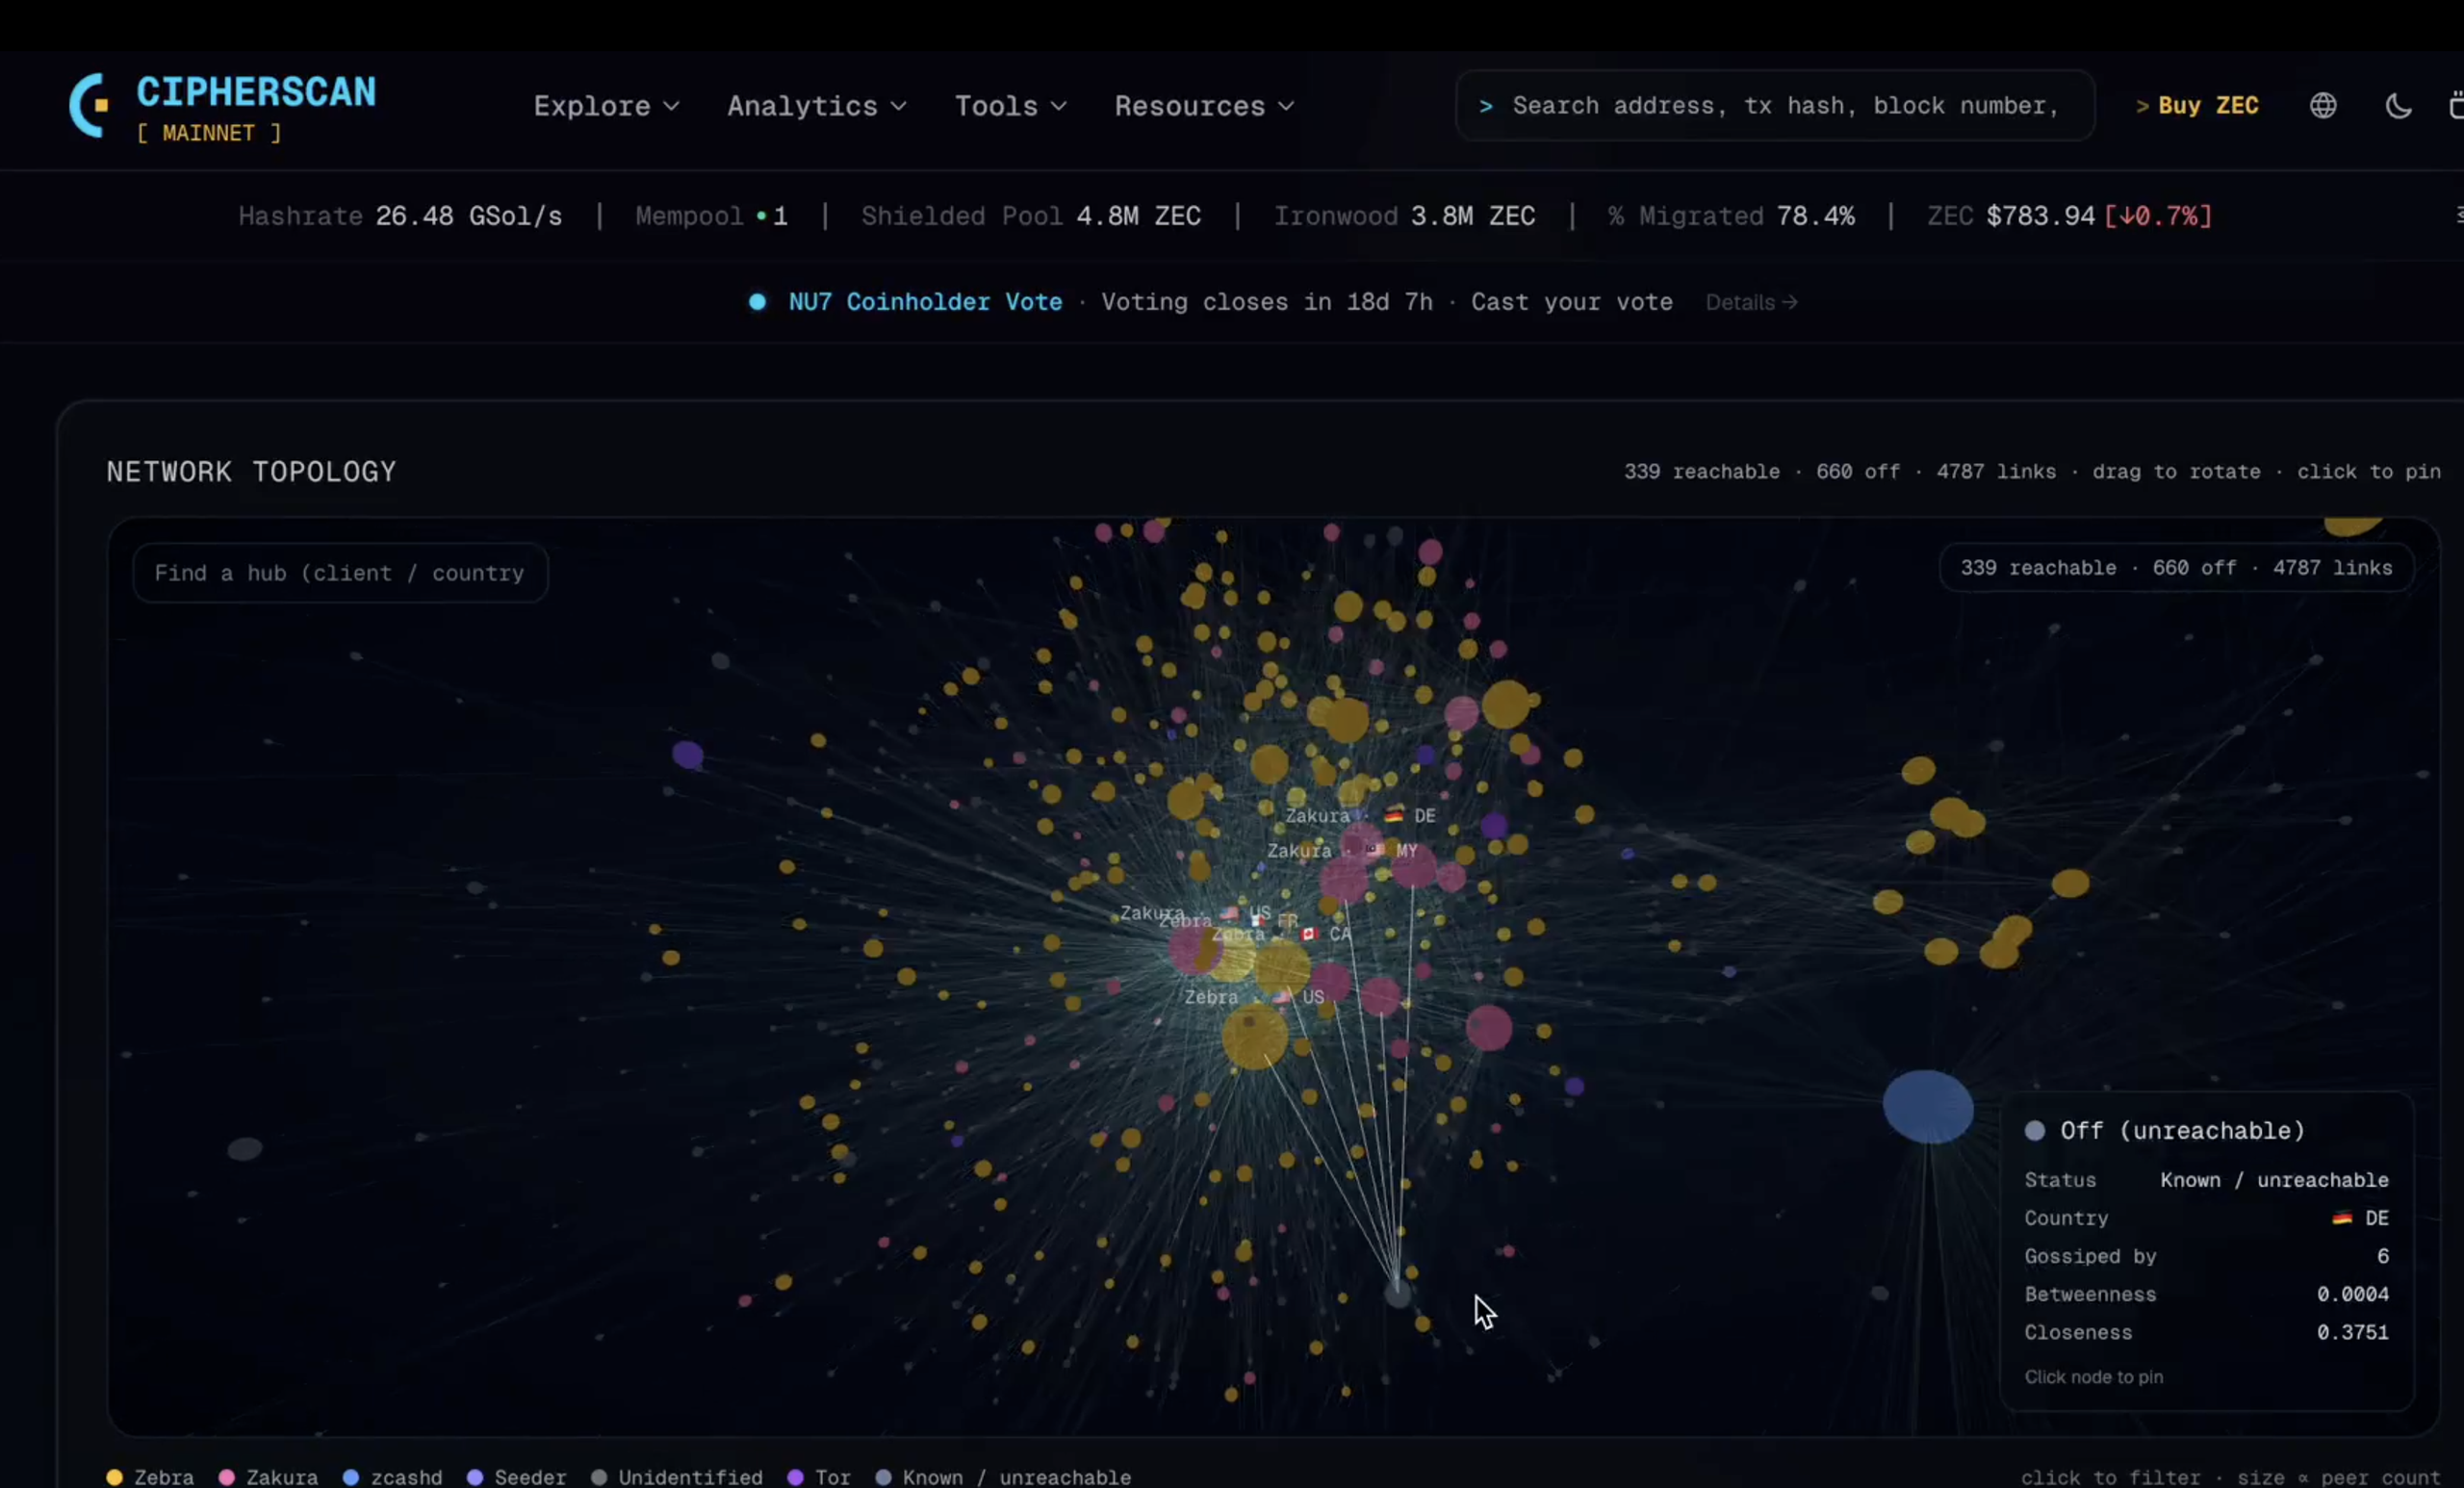Click the 'size ∝ peer count' legend hint
This screenshot has height=1488, width=2464.
pyautogui.click(x=2339, y=1477)
